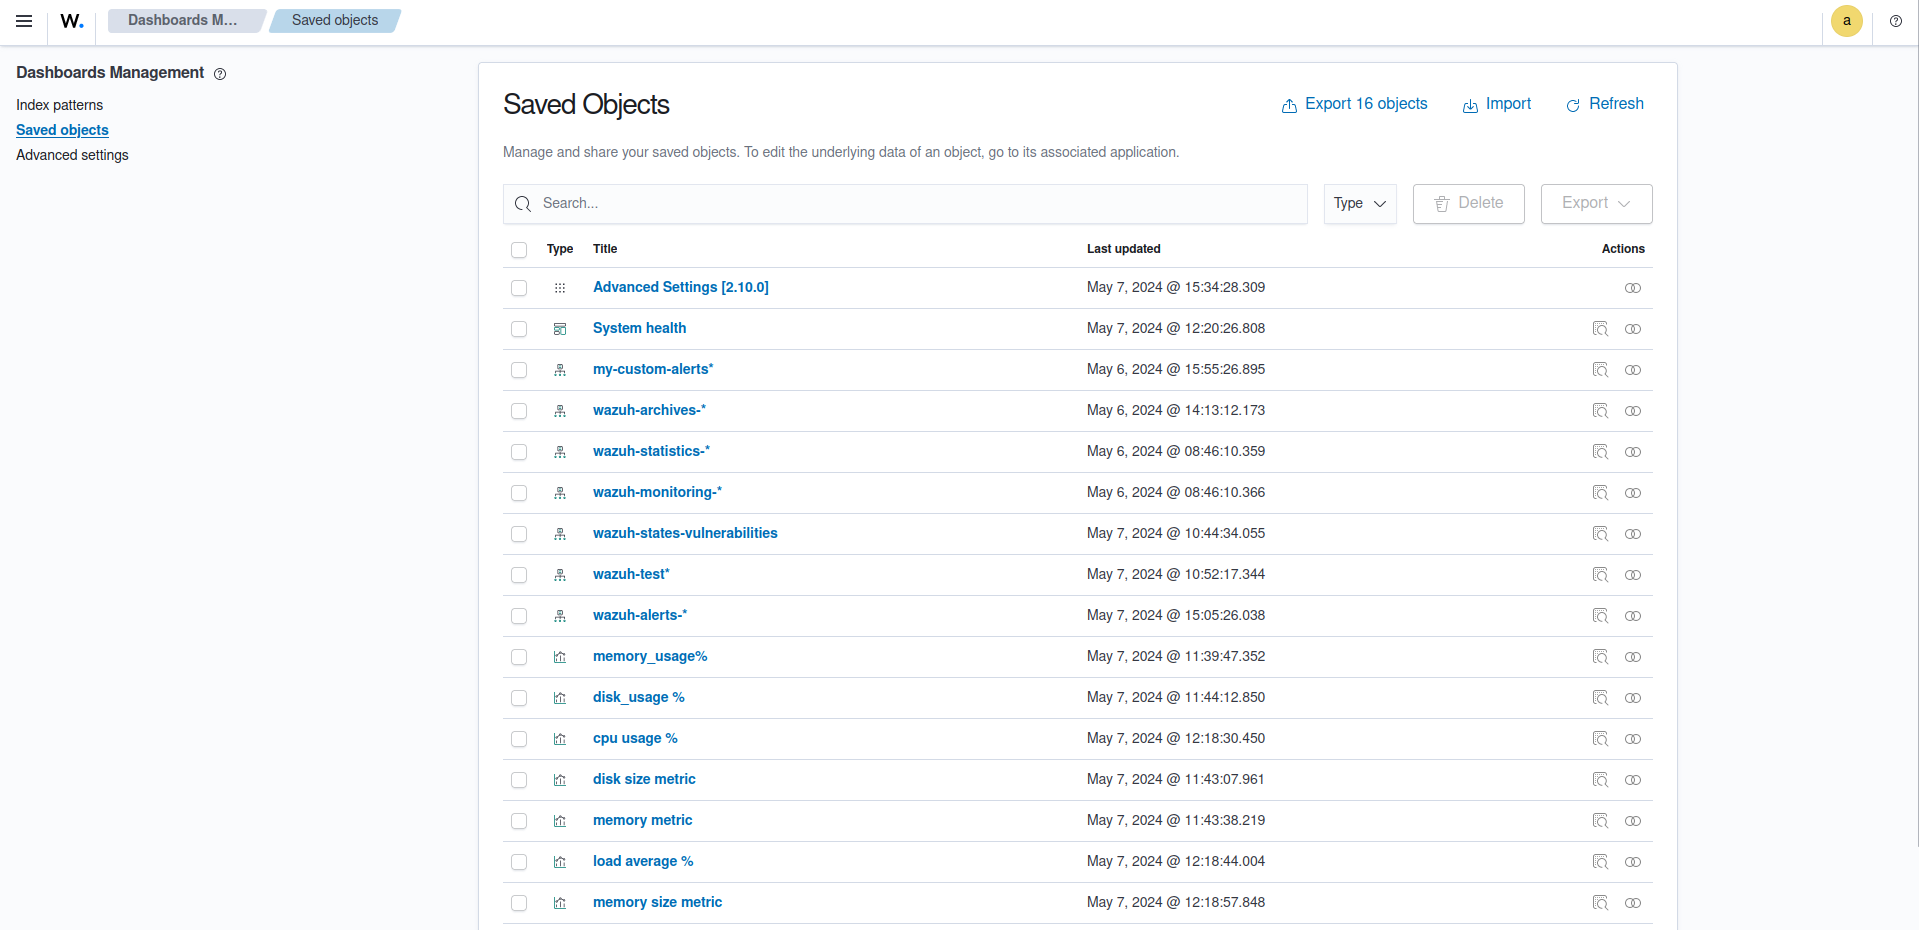Inspect the cpu usage % visualization
Viewport: 1919px width, 930px height.
1600,739
